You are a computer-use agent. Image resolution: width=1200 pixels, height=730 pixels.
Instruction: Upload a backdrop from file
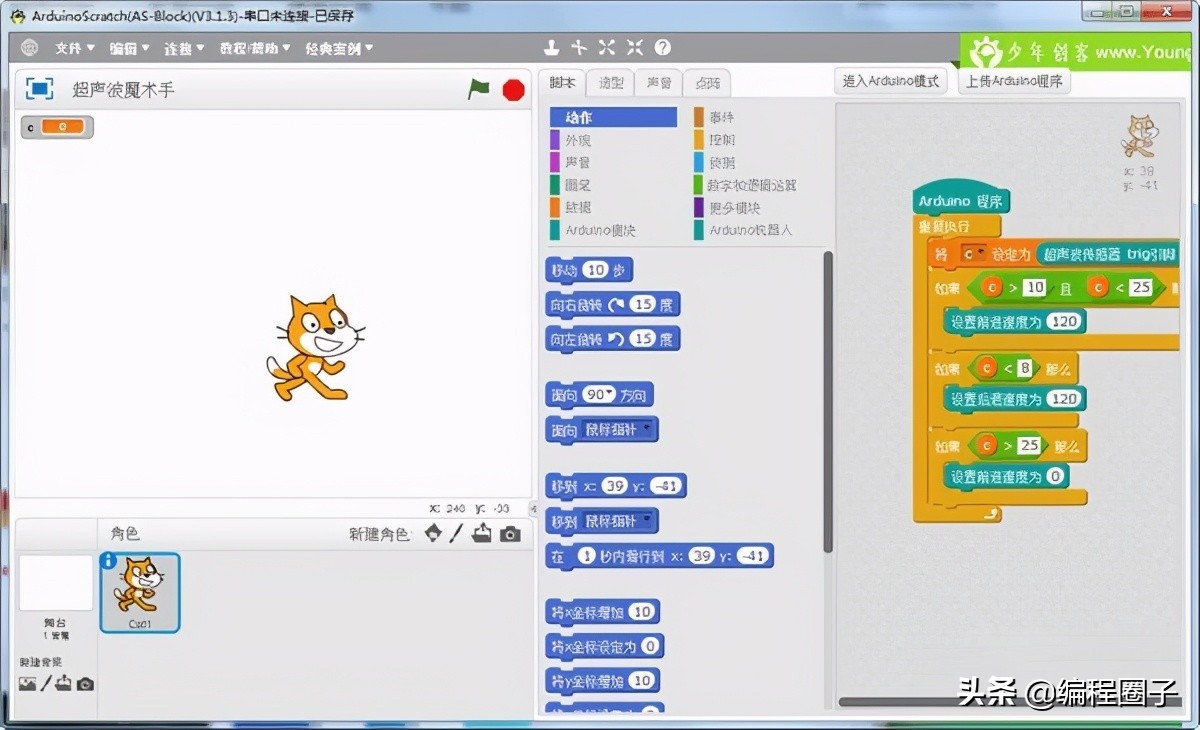64,684
